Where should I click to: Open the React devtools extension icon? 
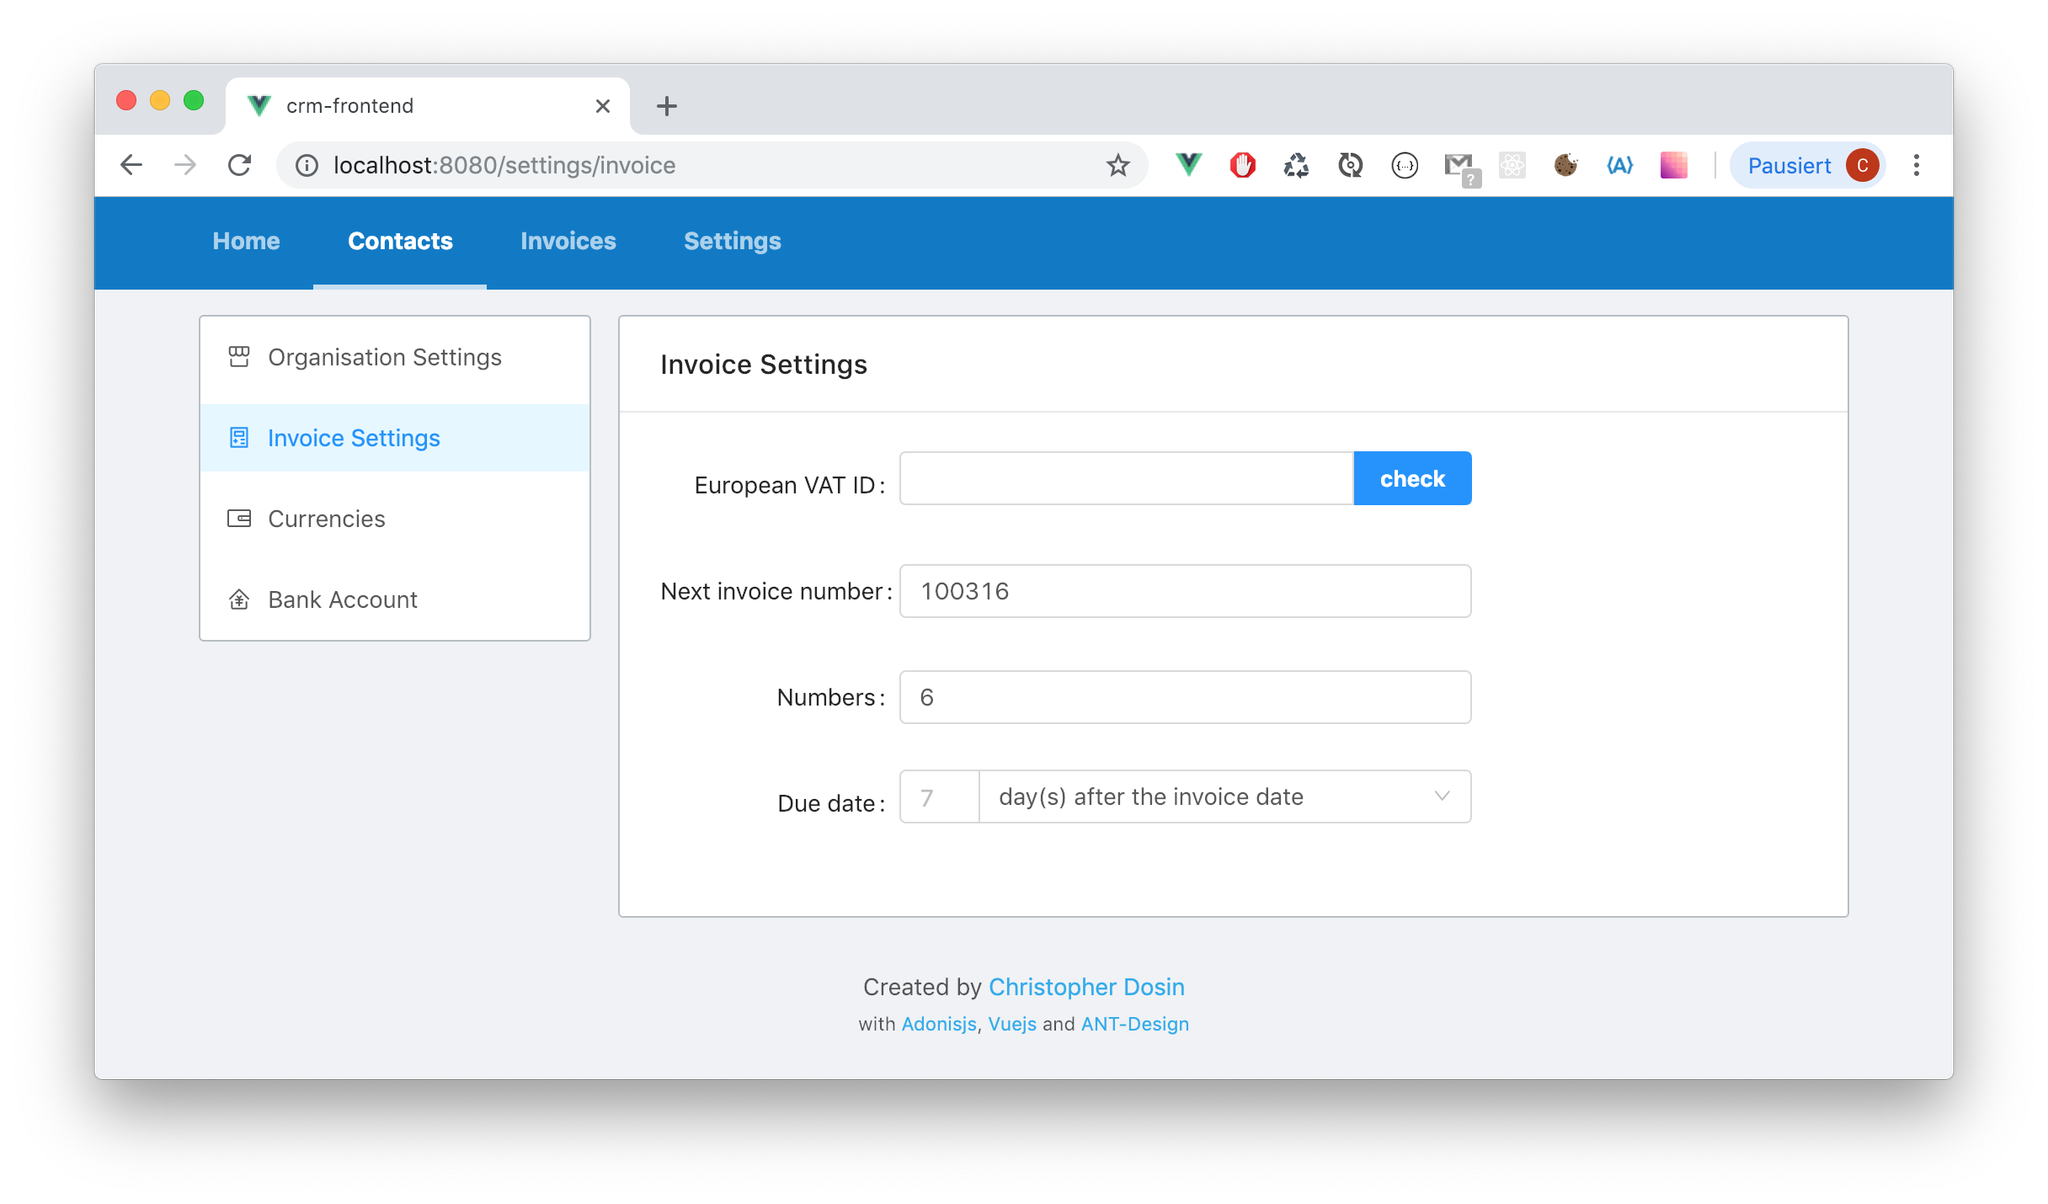point(1512,165)
